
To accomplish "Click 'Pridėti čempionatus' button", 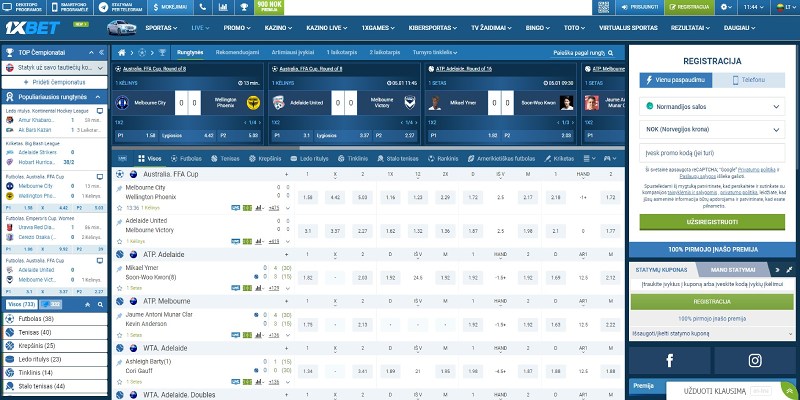I will pos(54,82).
